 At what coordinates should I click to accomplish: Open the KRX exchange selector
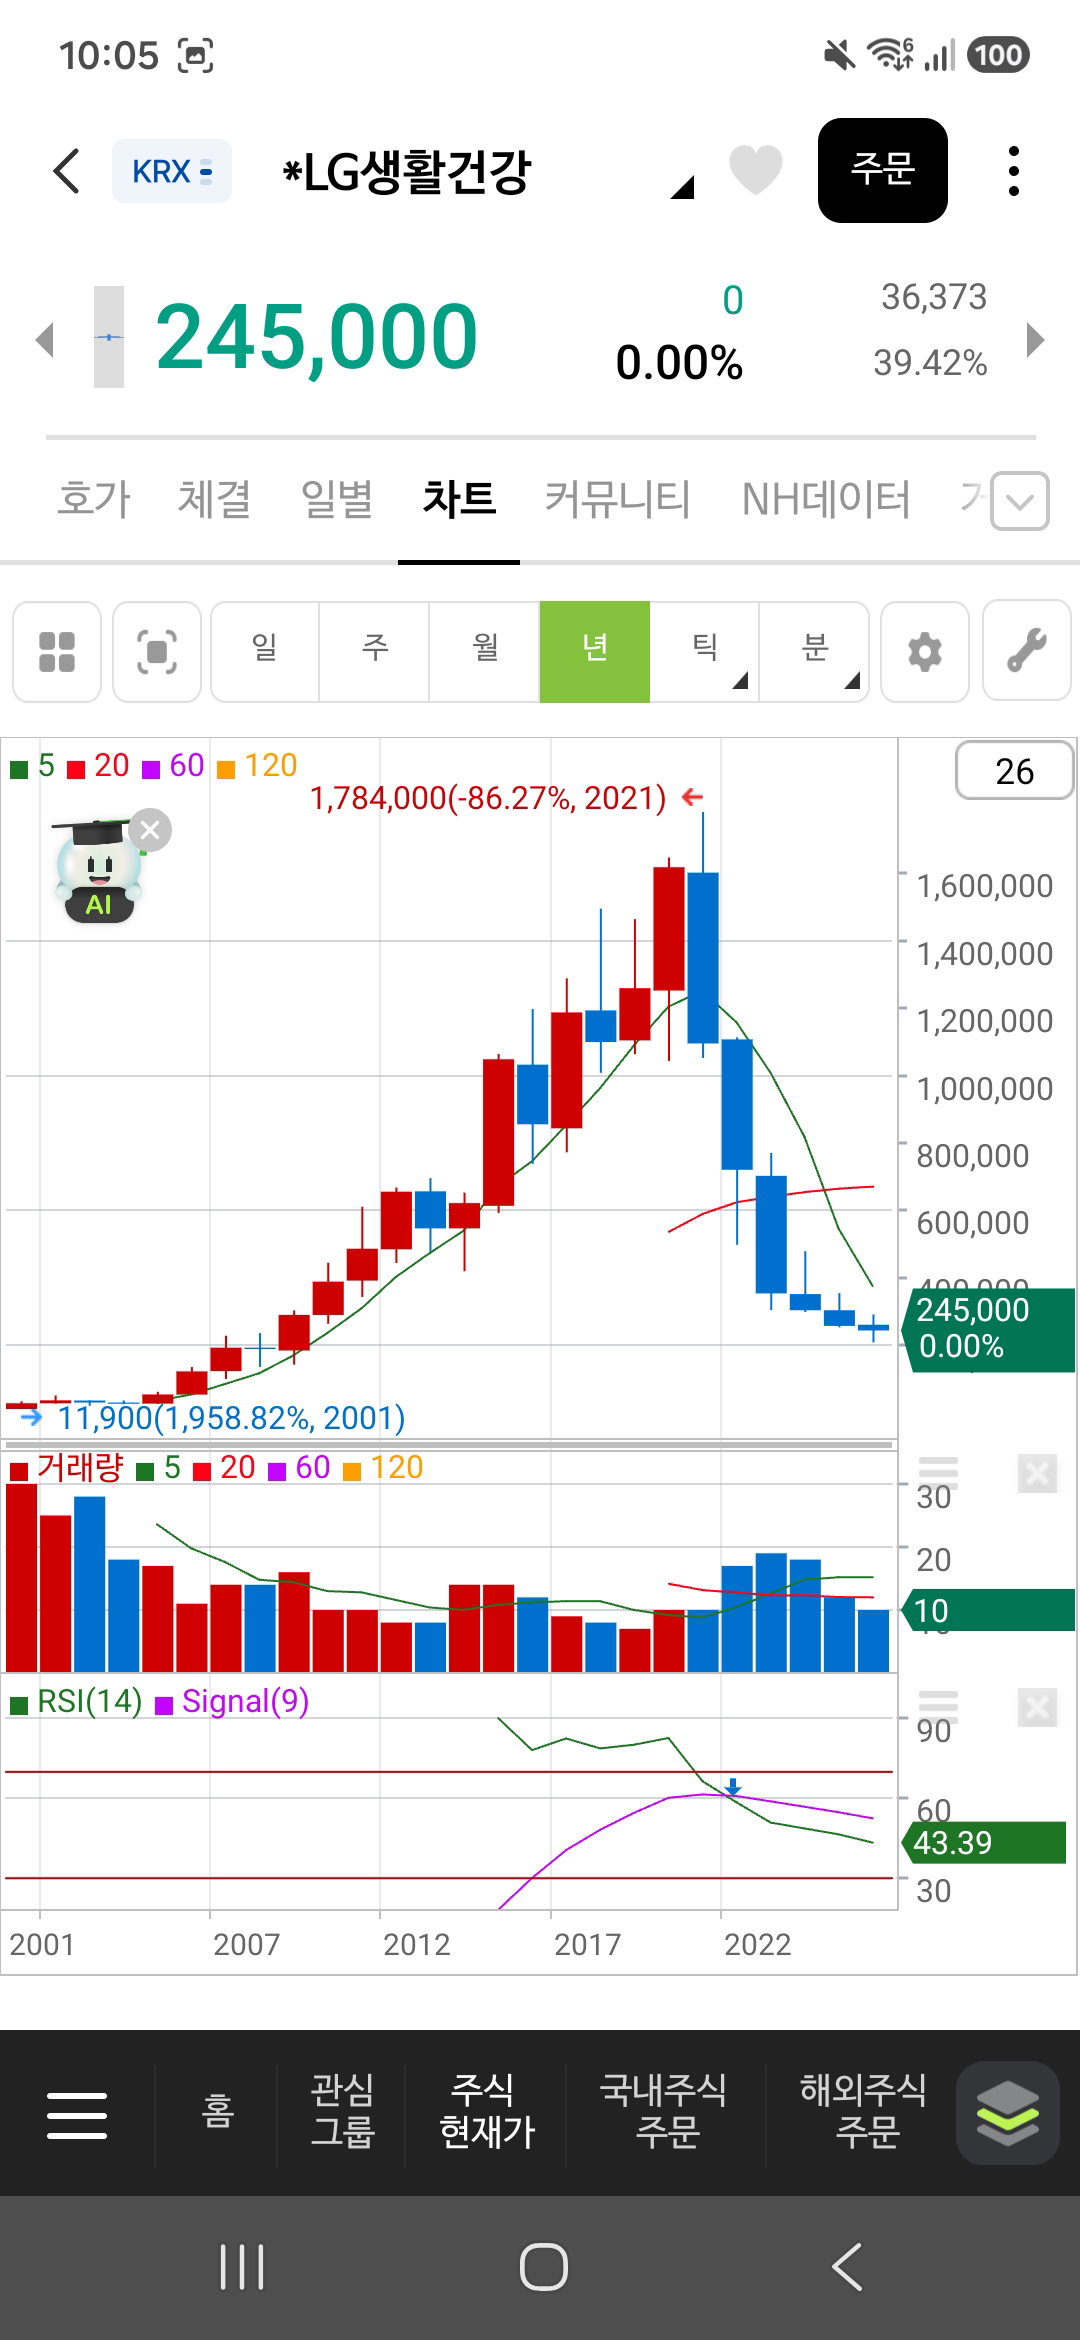click(172, 171)
